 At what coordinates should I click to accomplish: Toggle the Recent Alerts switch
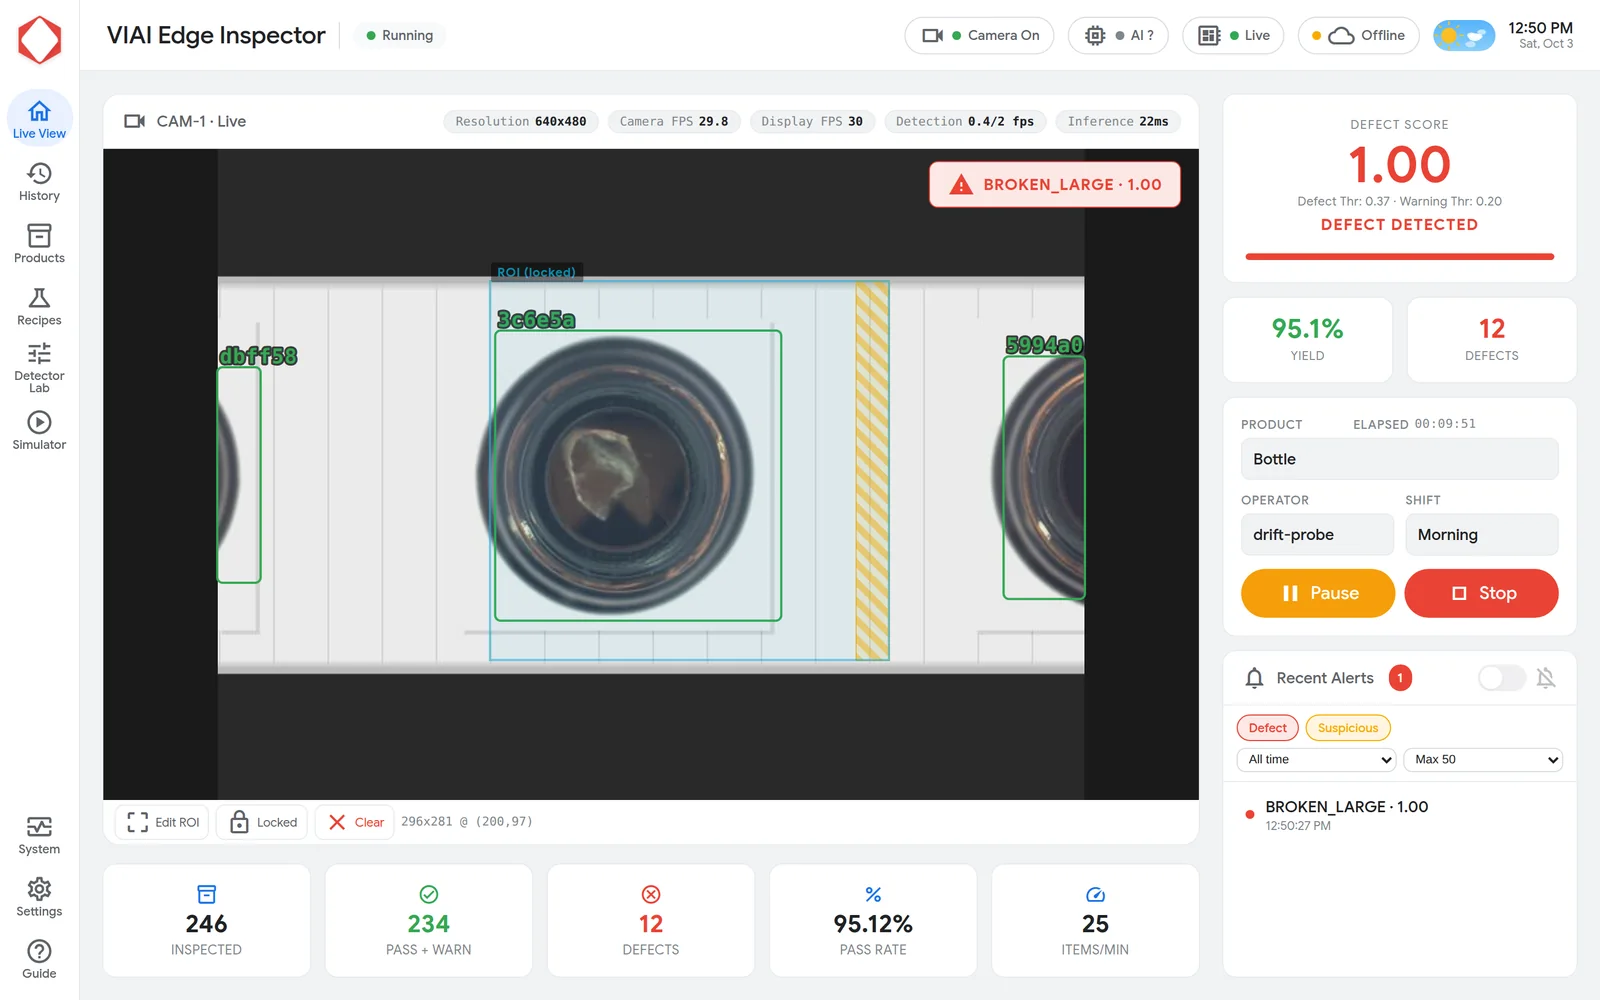click(1502, 678)
